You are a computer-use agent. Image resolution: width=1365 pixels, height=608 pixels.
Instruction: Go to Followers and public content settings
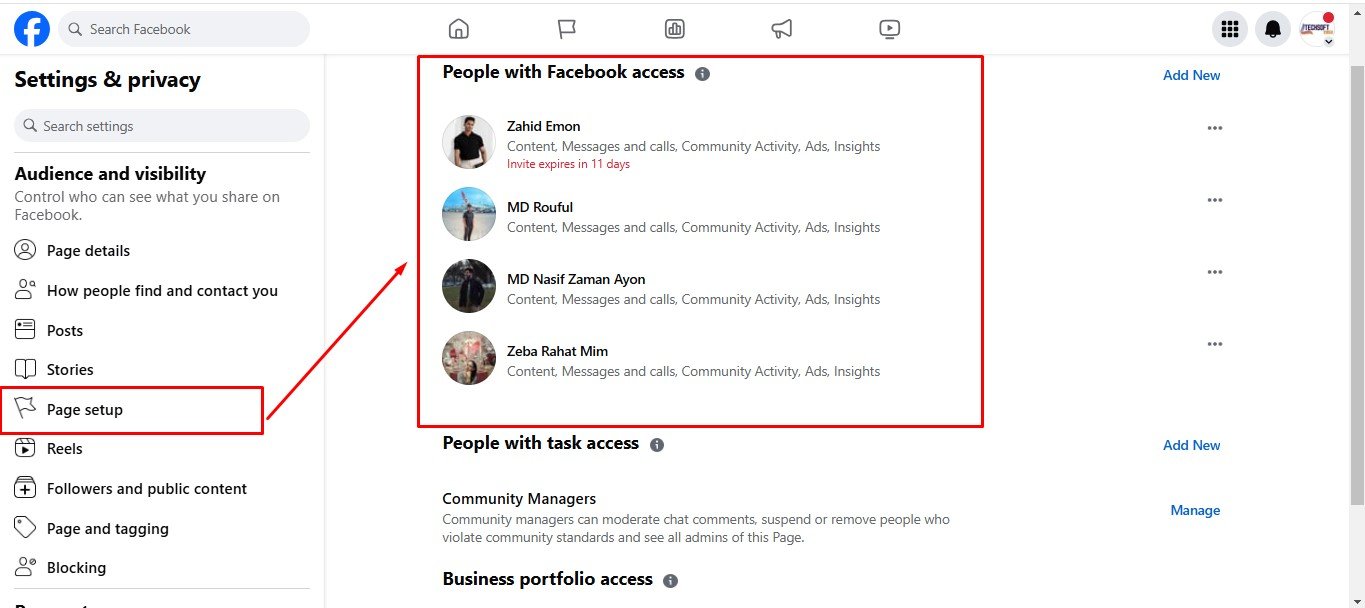146,489
